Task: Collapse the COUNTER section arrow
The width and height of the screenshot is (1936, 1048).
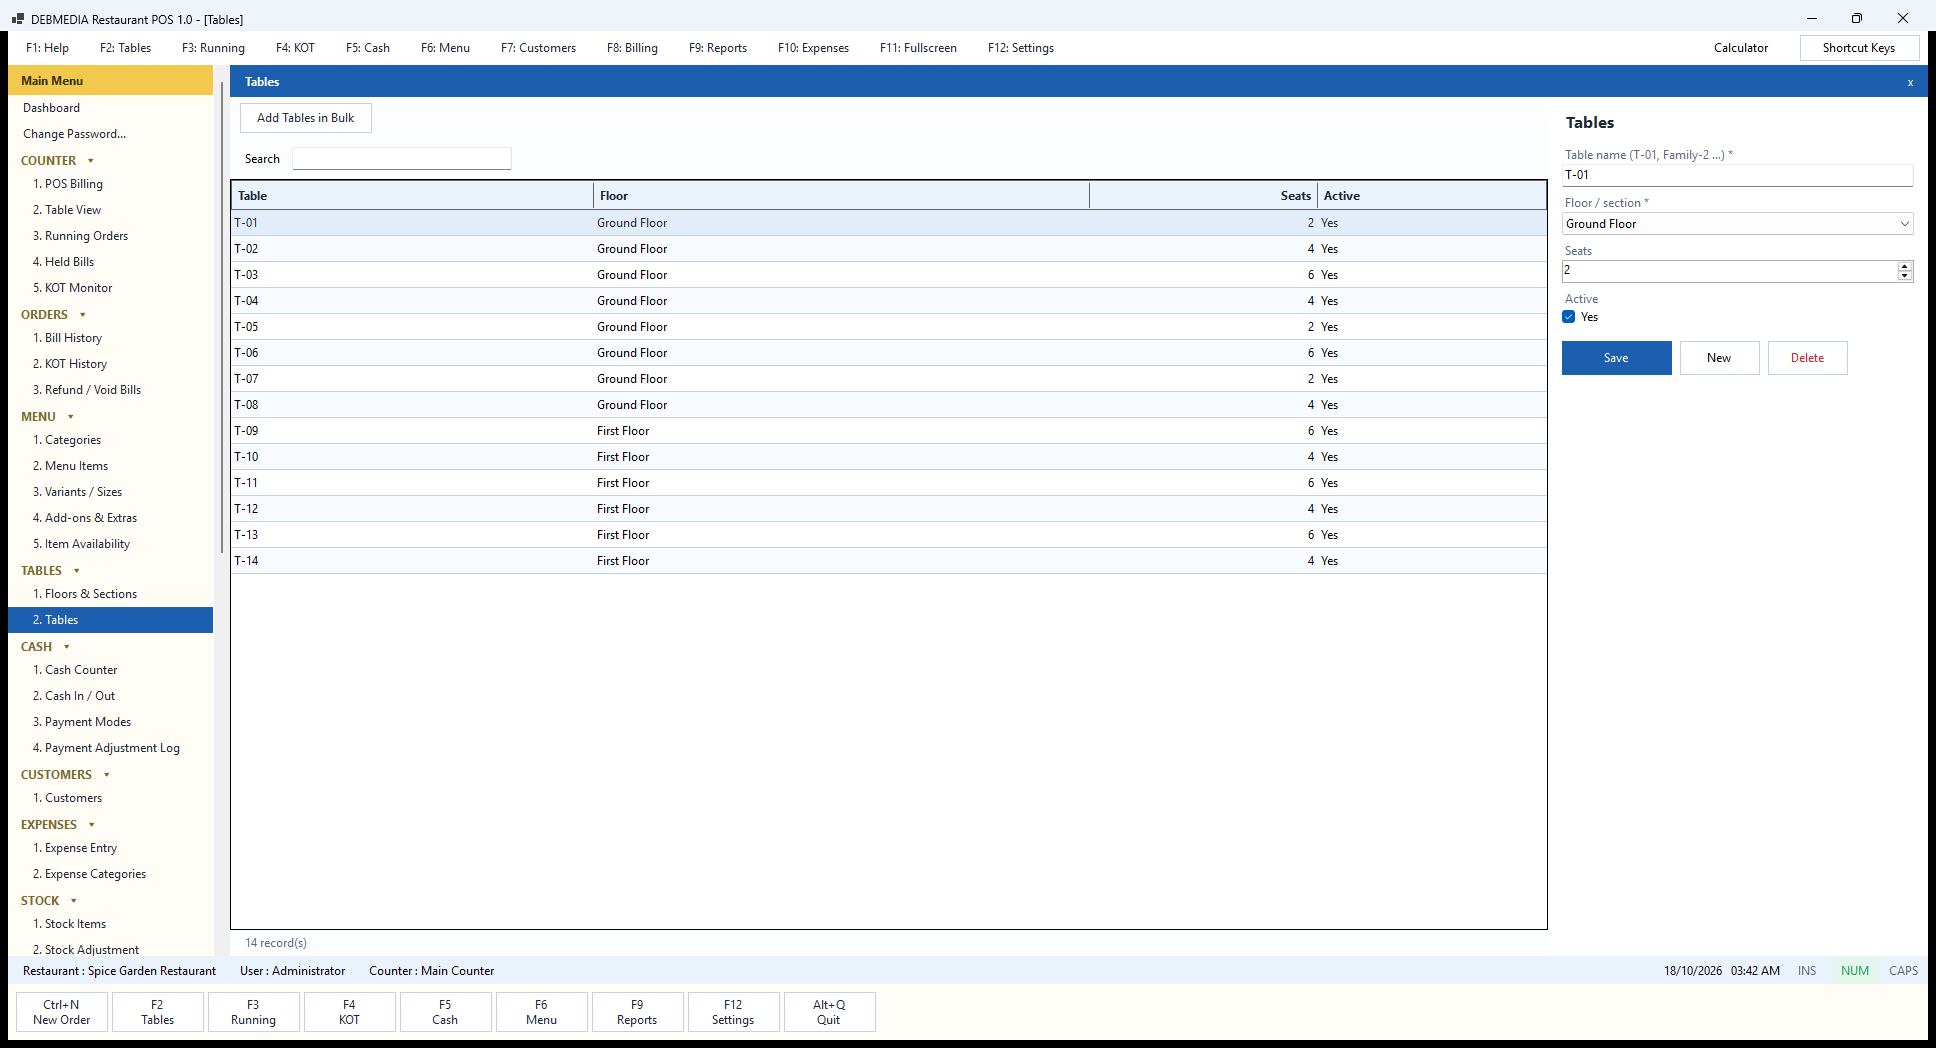Action: (91, 161)
